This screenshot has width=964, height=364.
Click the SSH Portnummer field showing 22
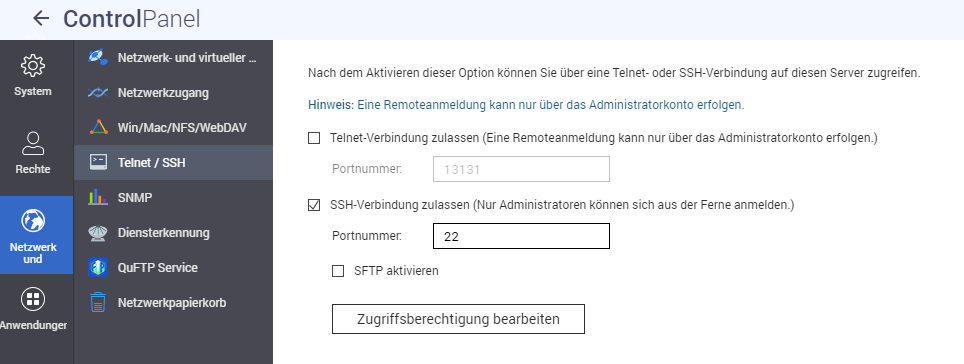pos(521,236)
